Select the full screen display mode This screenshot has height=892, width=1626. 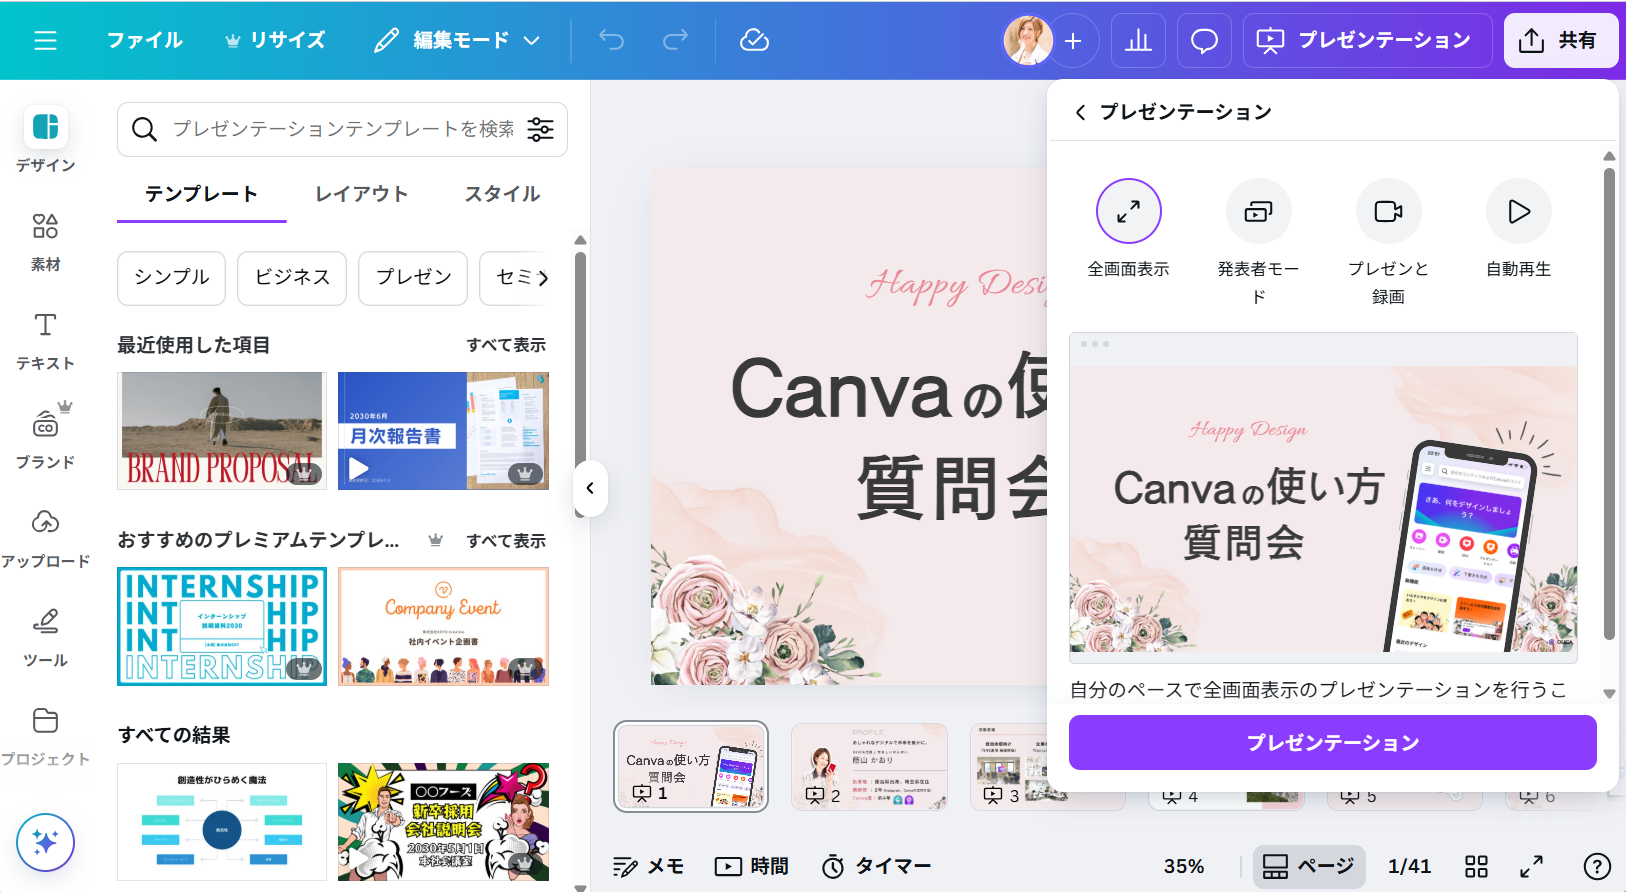pyautogui.click(x=1128, y=212)
